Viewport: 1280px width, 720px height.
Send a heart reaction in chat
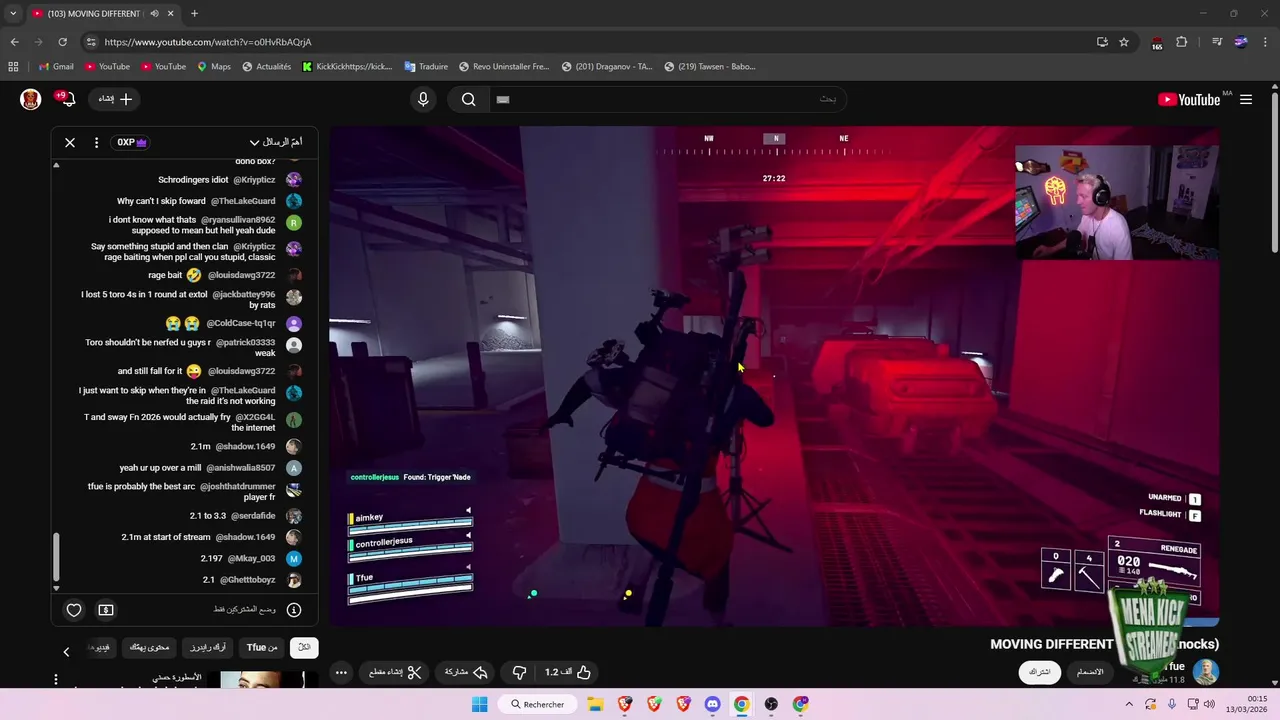[74, 610]
